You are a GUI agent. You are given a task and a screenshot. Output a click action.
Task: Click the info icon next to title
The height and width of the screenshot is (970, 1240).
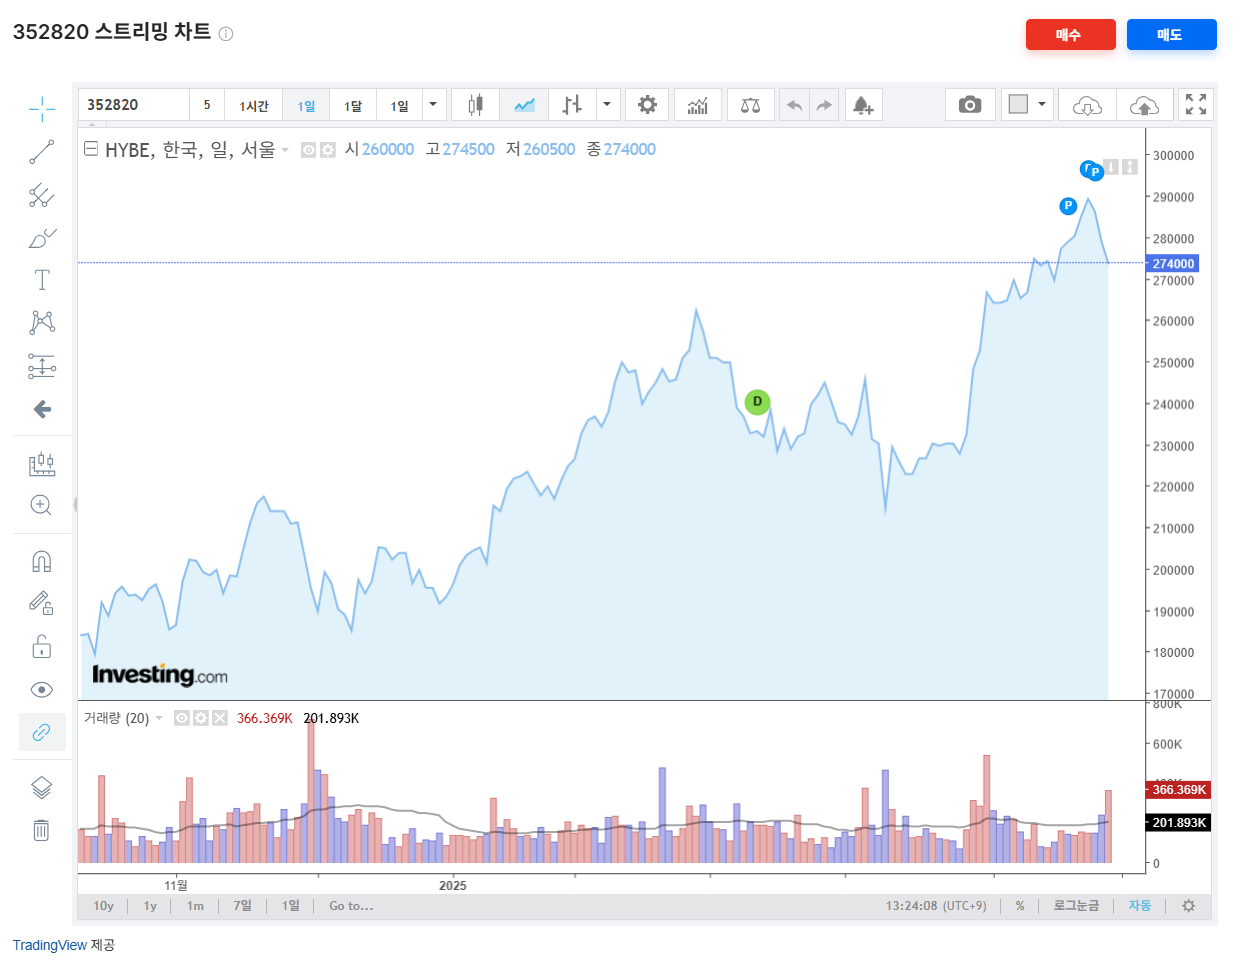pos(226,34)
